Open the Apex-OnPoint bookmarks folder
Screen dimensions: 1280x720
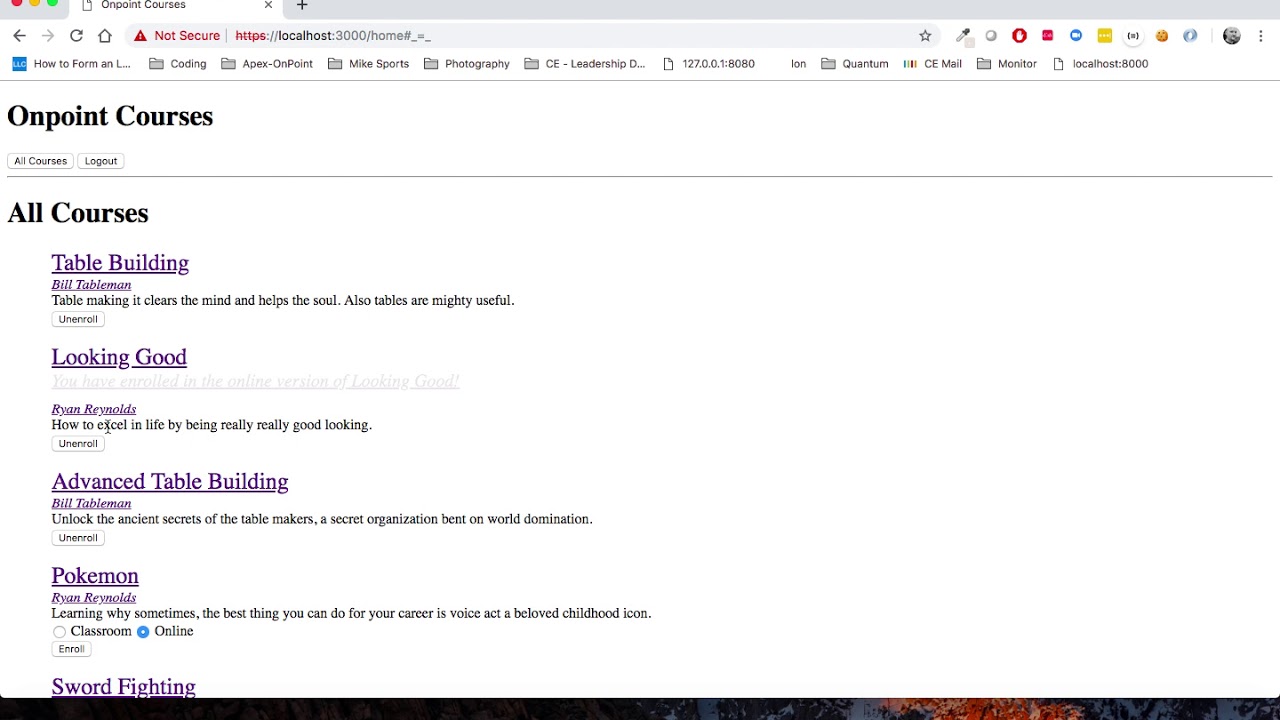click(x=266, y=64)
